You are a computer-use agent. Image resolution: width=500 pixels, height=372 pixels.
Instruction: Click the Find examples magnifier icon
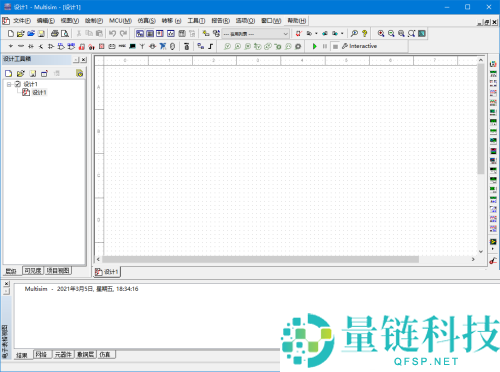pyautogui.click(x=354, y=33)
